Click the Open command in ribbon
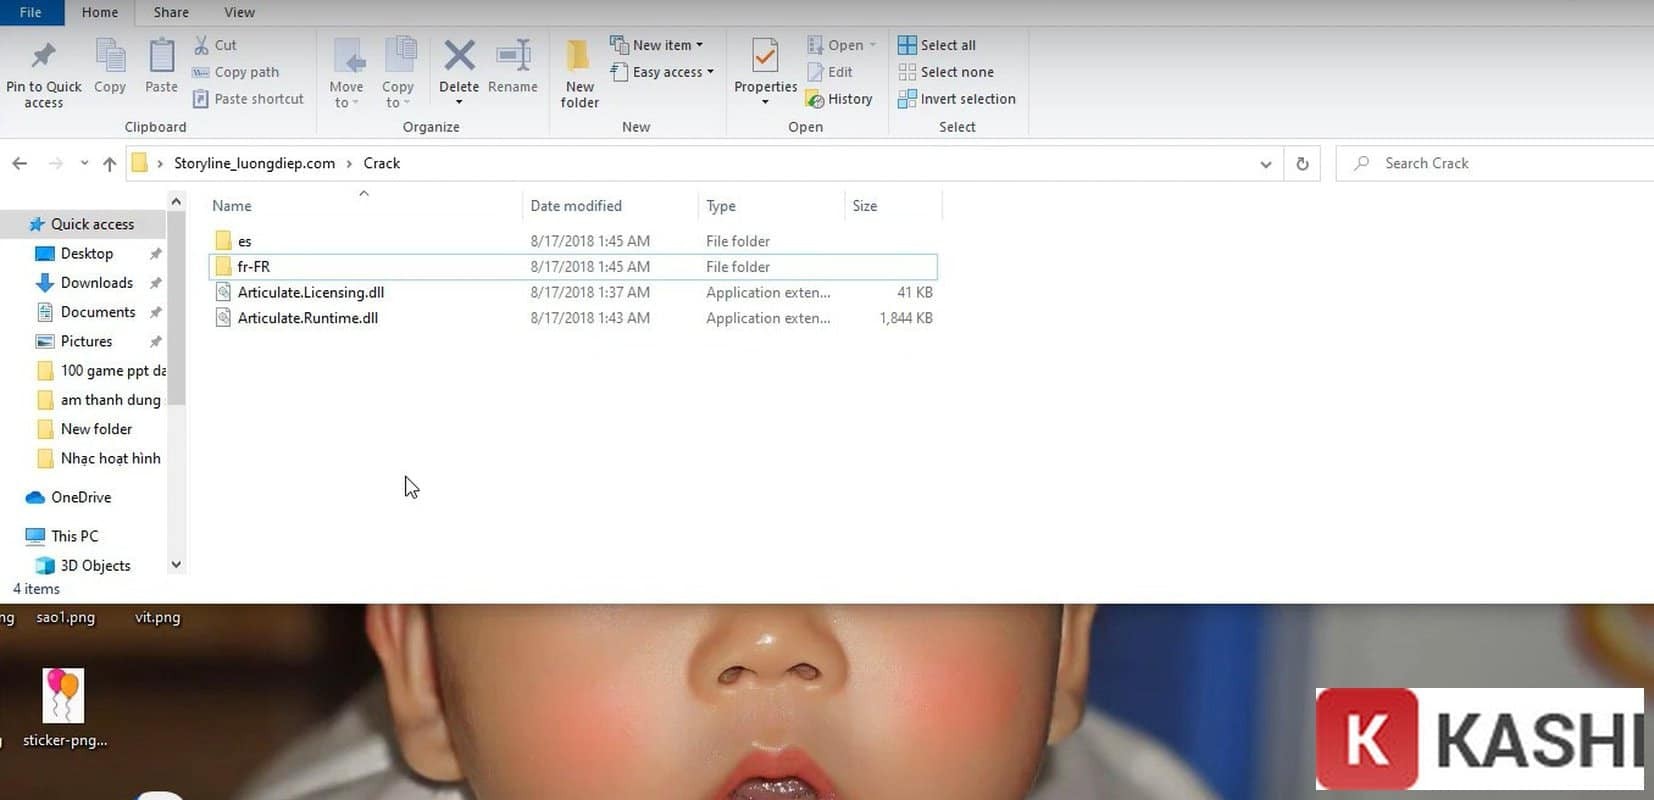The width and height of the screenshot is (1654, 800). [840, 45]
